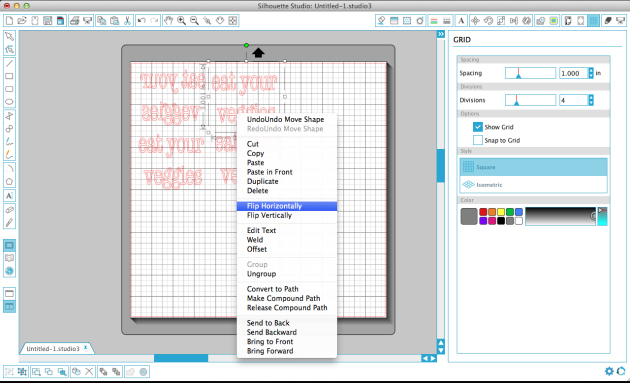Choose the Edit Points tool
Image resolution: width=630 pixels, height=383 pixels.
[9, 49]
